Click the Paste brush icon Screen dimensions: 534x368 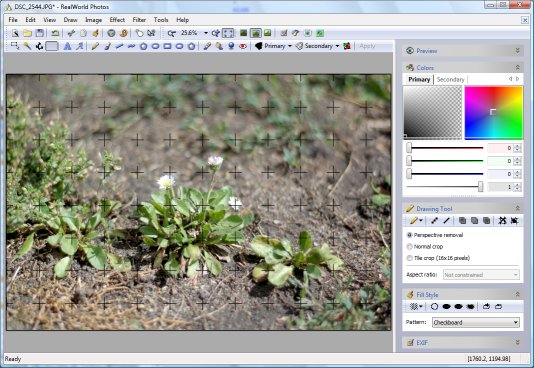click(96, 33)
